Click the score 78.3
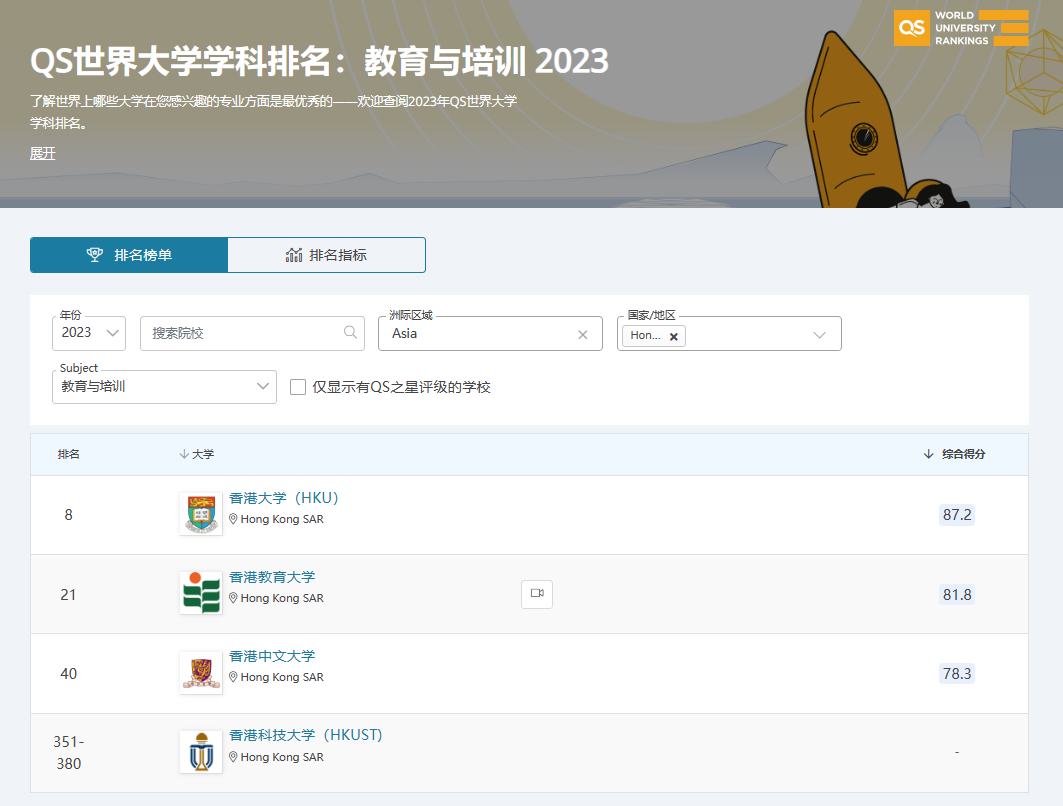The width and height of the screenshot is (1063, 806). tap(957, 673)
